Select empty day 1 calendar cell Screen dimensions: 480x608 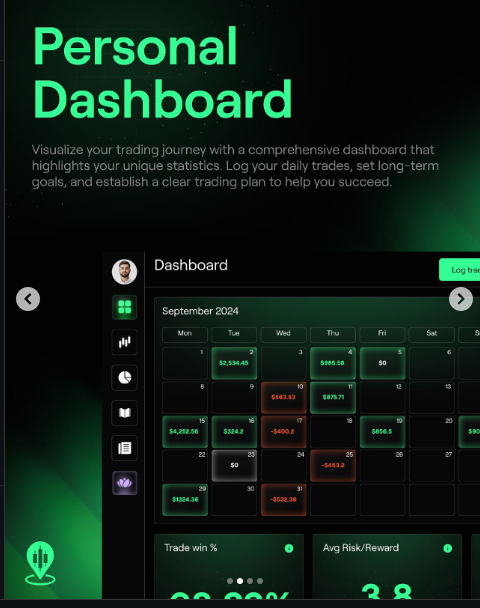(x=185, y=363)
